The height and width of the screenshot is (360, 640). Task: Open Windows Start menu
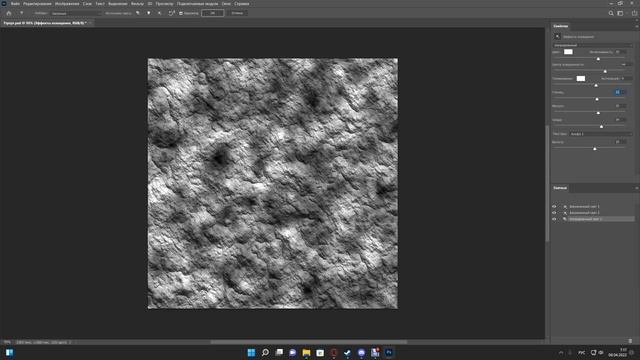pos(251,352)
